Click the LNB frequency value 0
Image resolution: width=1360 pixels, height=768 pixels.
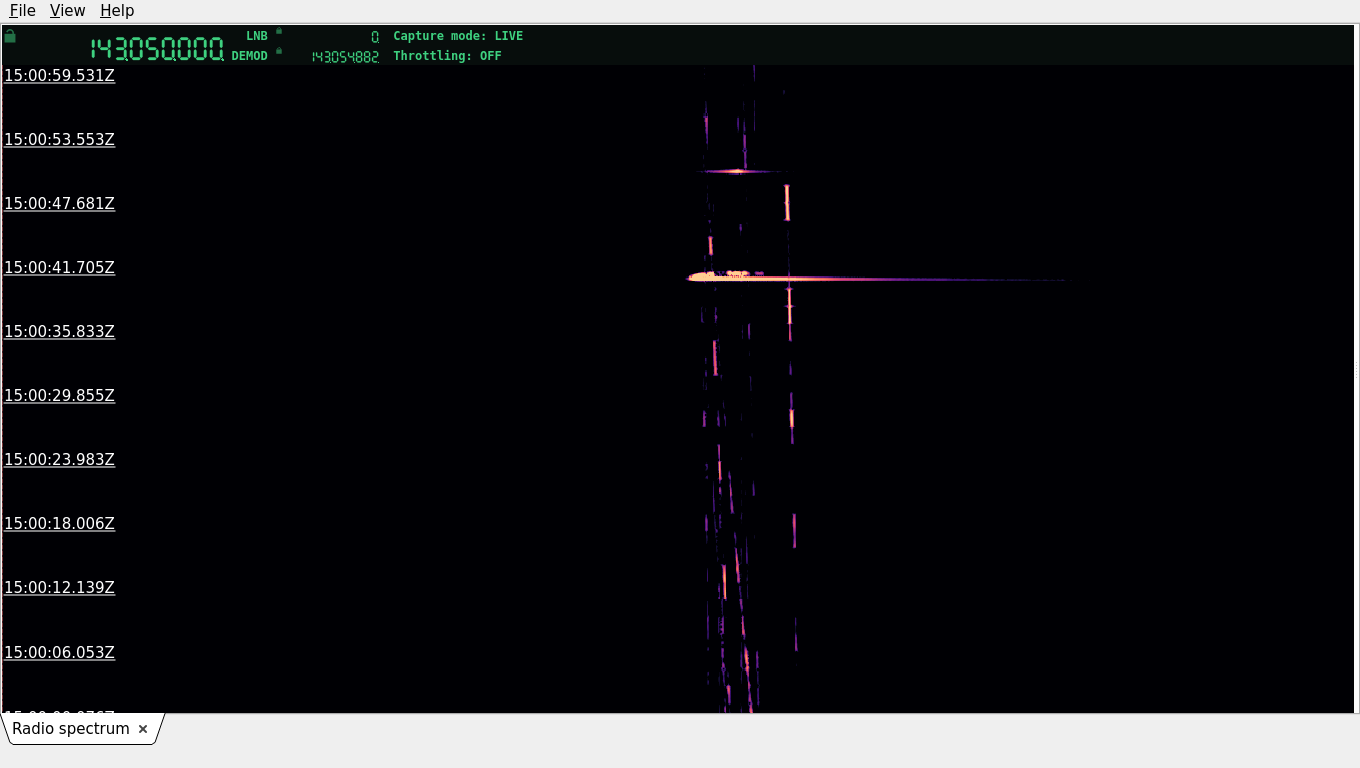tap(375, 36)
